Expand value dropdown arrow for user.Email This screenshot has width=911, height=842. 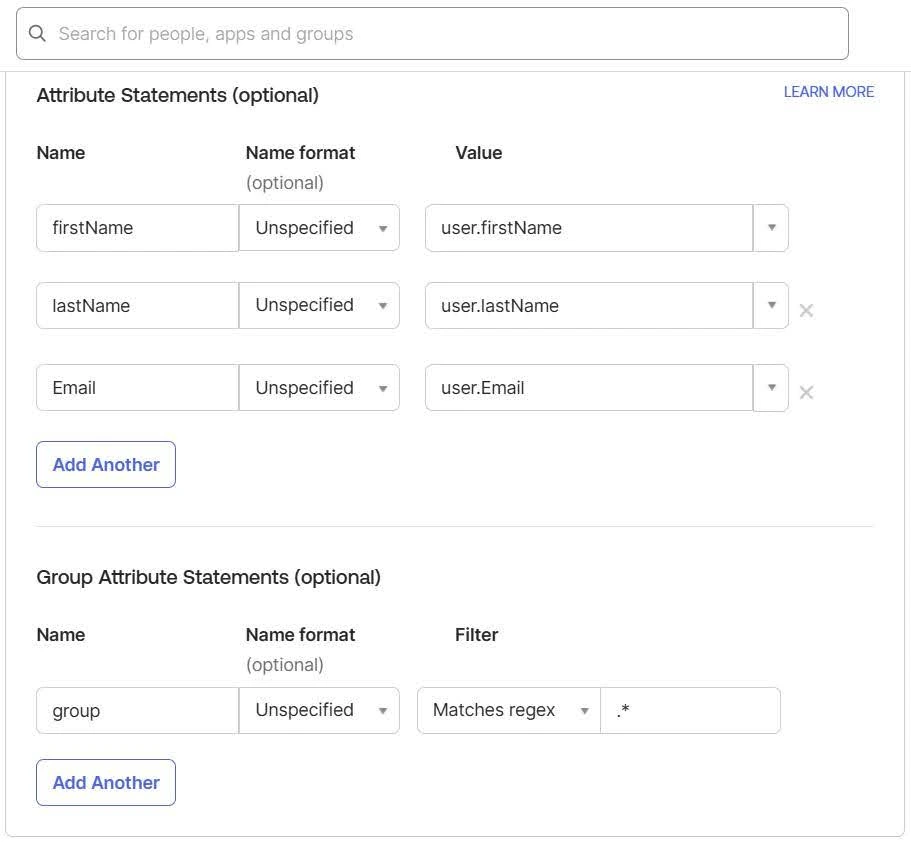tap(771, 388)
